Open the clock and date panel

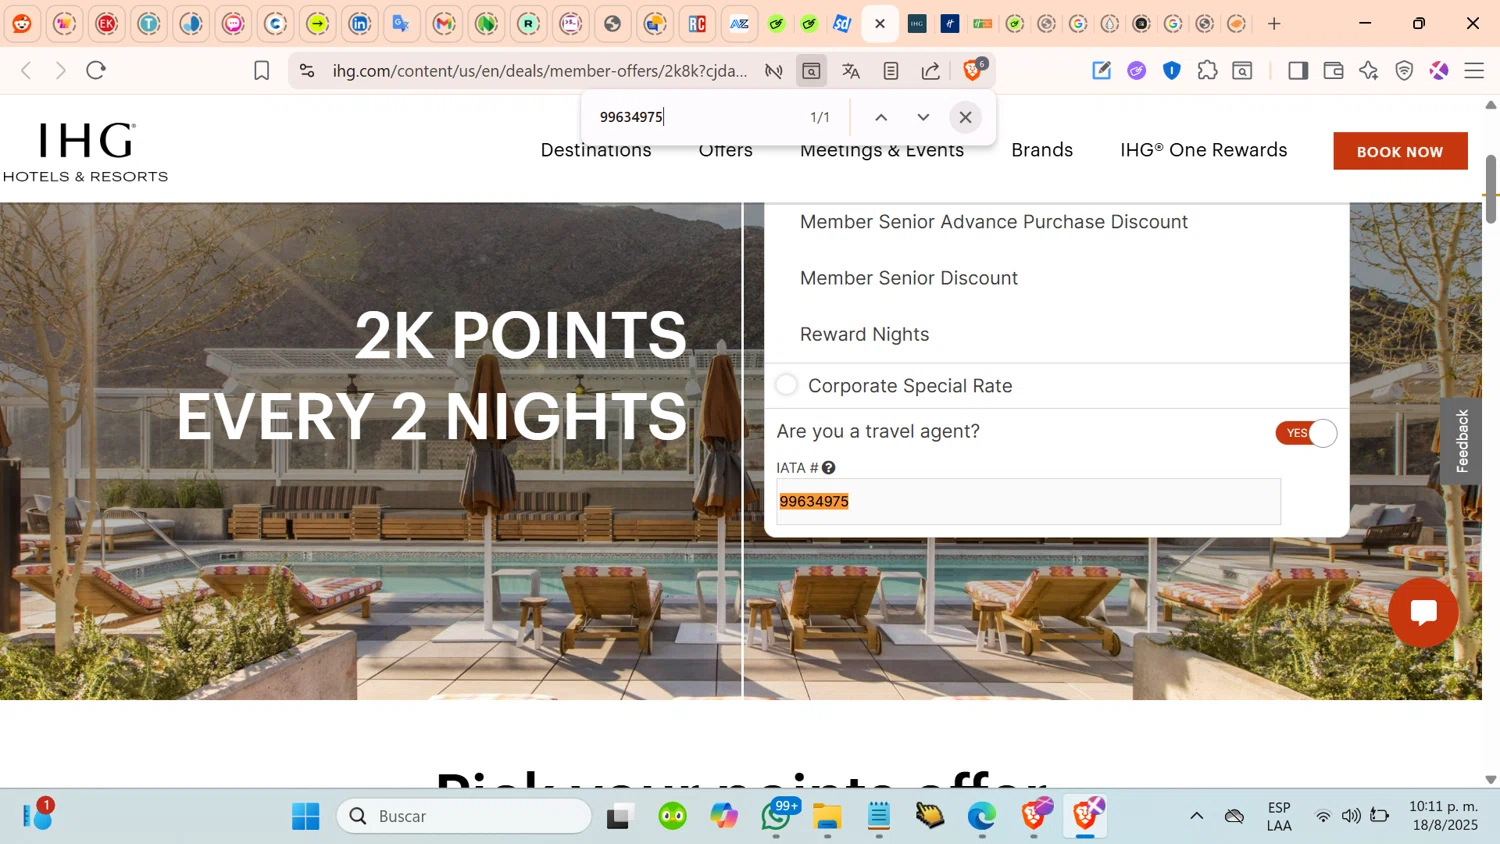coord(1444,816)
